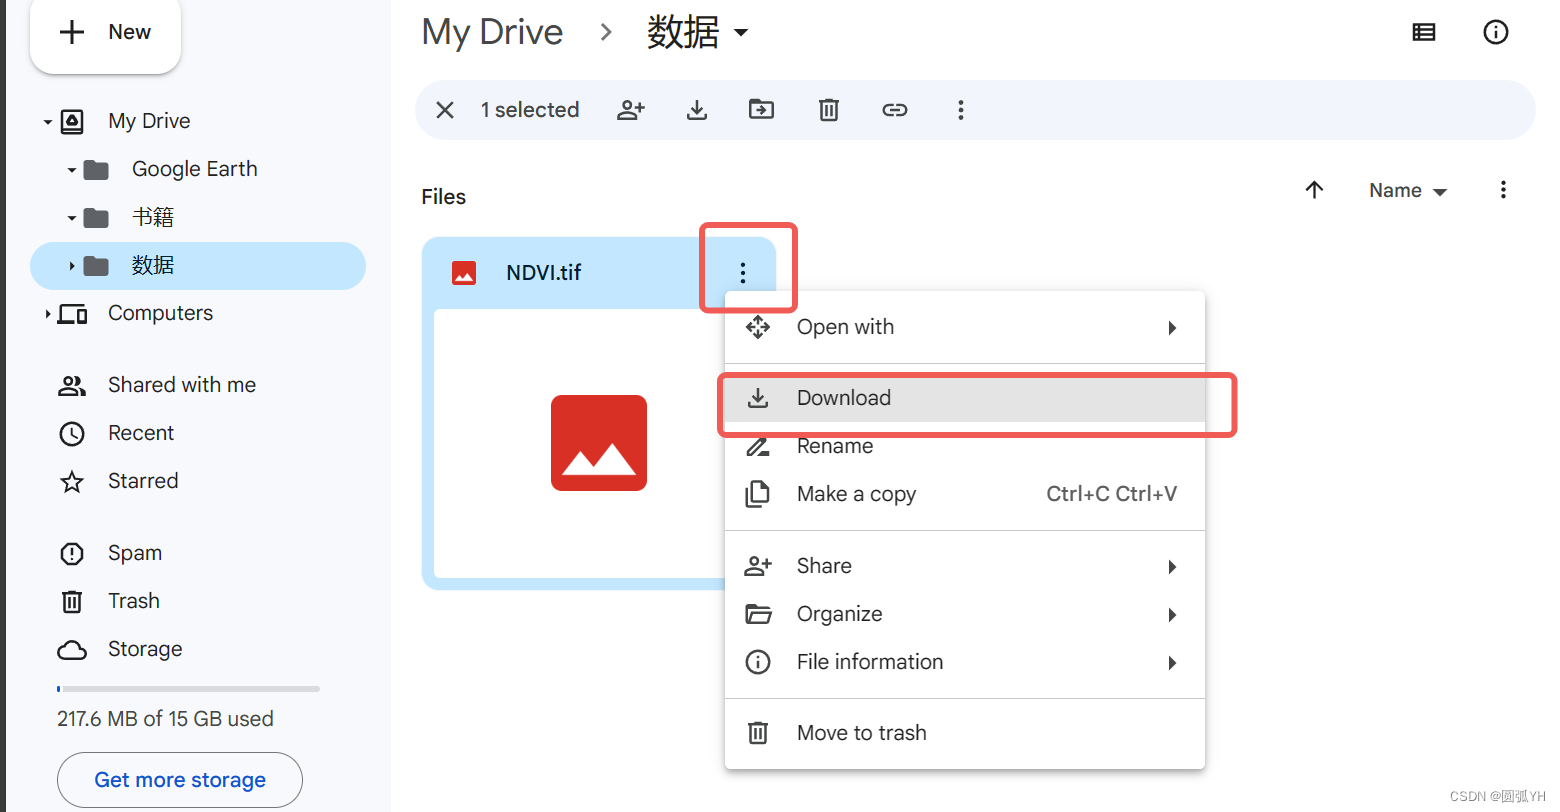
Task: Choose Move to trash in context menu
Action: [964, 733]
